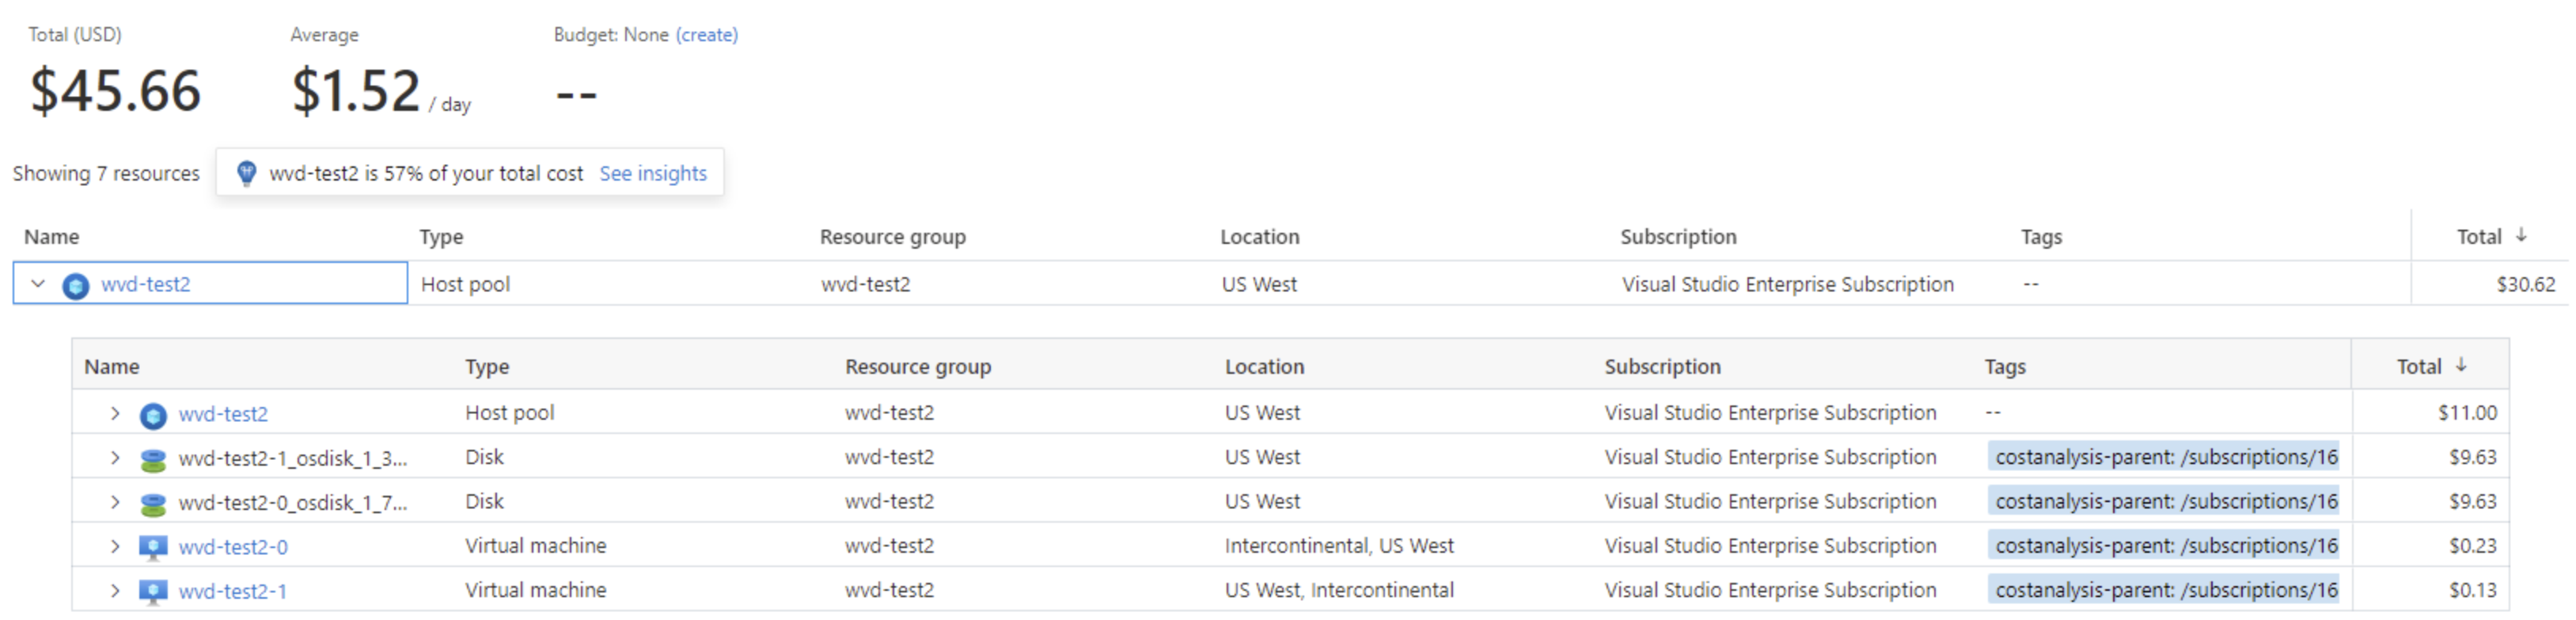Screen dimensions: 2576x620
Task: Click the virtual machine icon for wvd-test2-1
Action: (153, 591)
